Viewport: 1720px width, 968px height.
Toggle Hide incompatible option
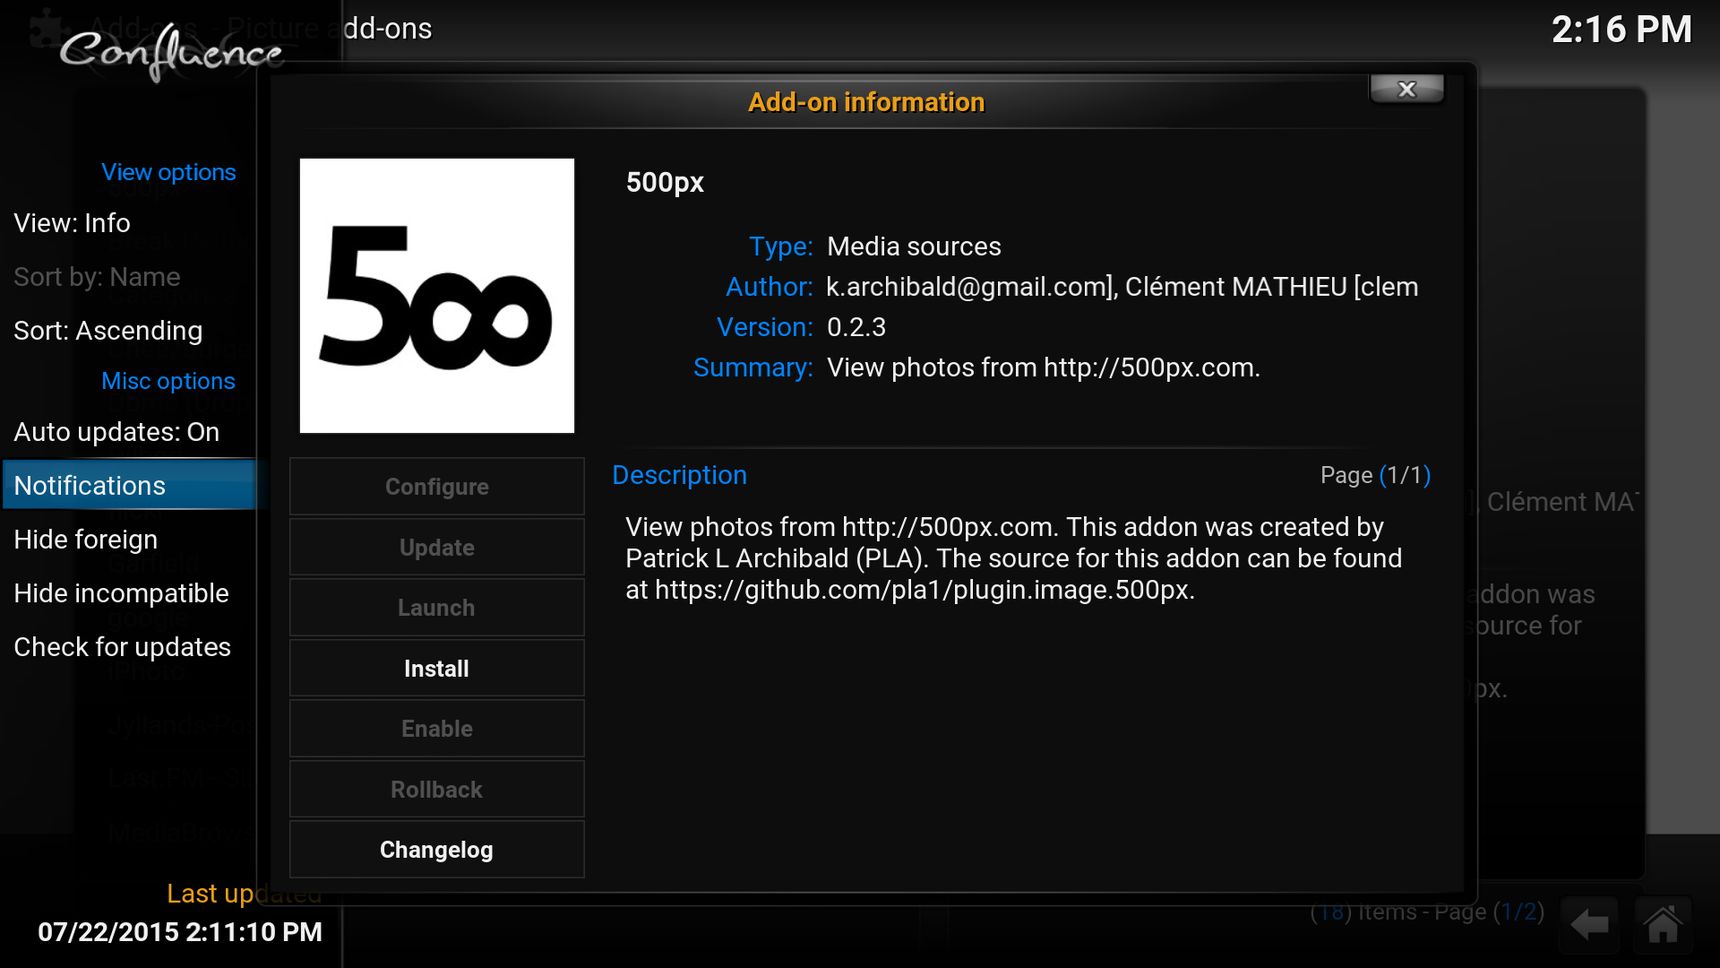click(x=128, y=593)
